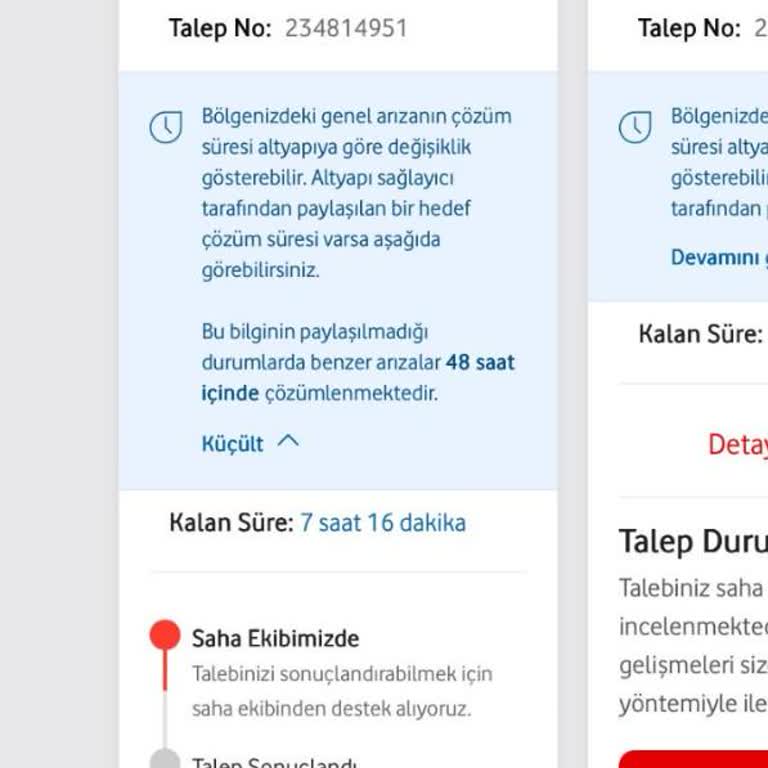Screen dimensions: 768x768
Task: Click the bold '48 saat içinde' text
Action: coord(358,378)
